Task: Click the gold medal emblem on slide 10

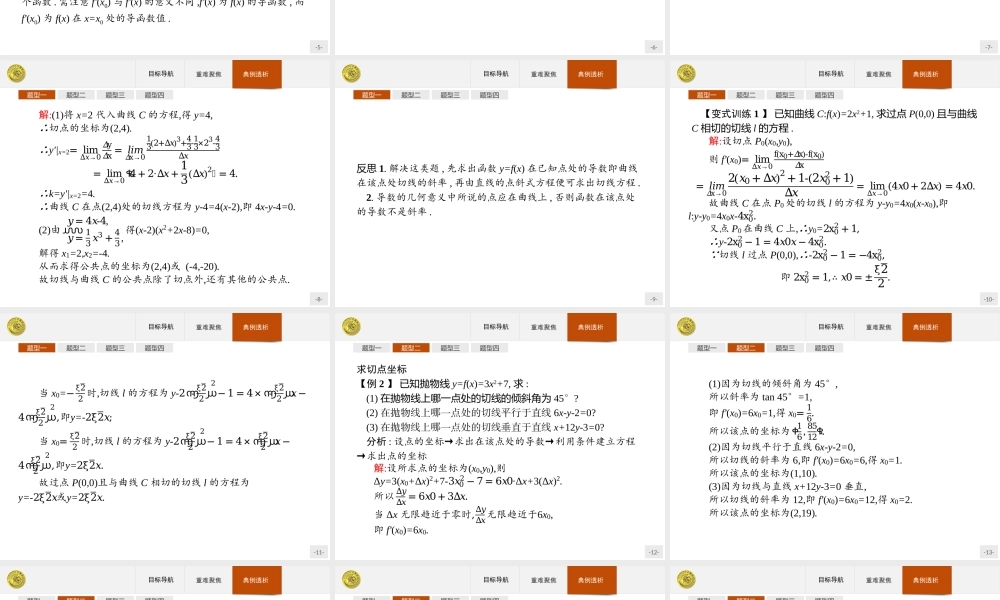Action: coord(685,73)
